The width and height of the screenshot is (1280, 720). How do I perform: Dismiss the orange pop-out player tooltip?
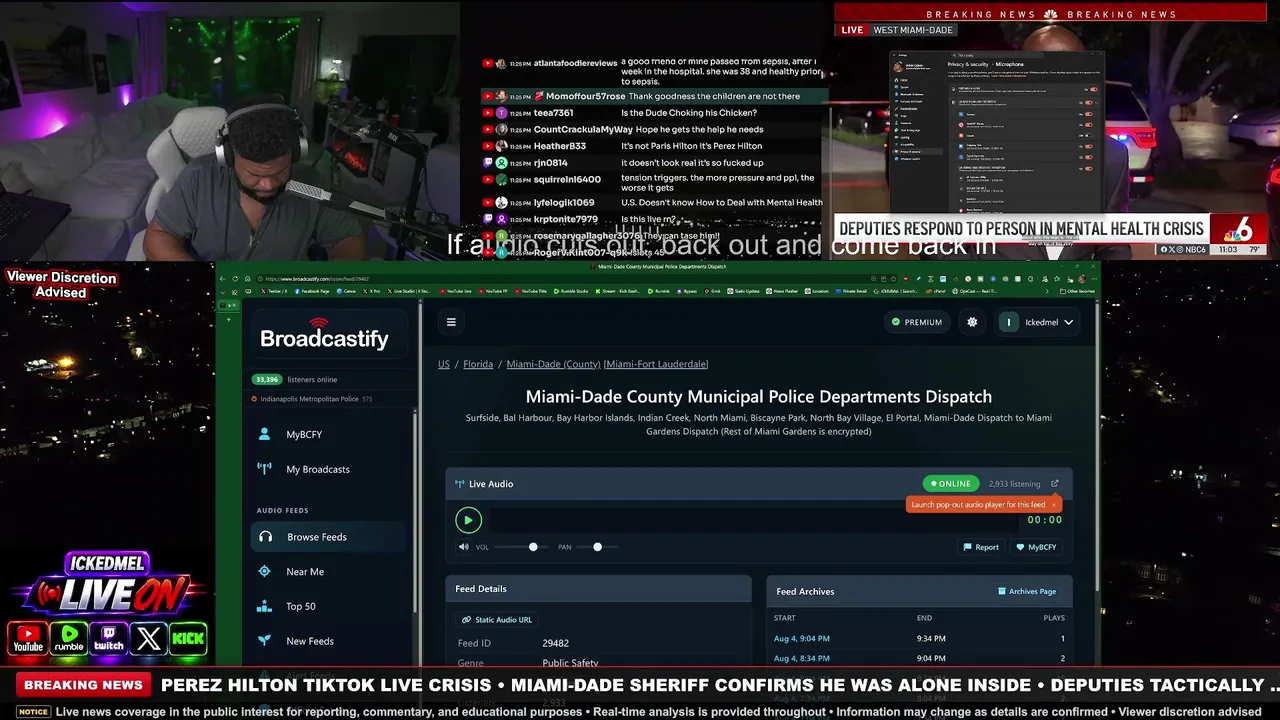tap(1053, 505)
